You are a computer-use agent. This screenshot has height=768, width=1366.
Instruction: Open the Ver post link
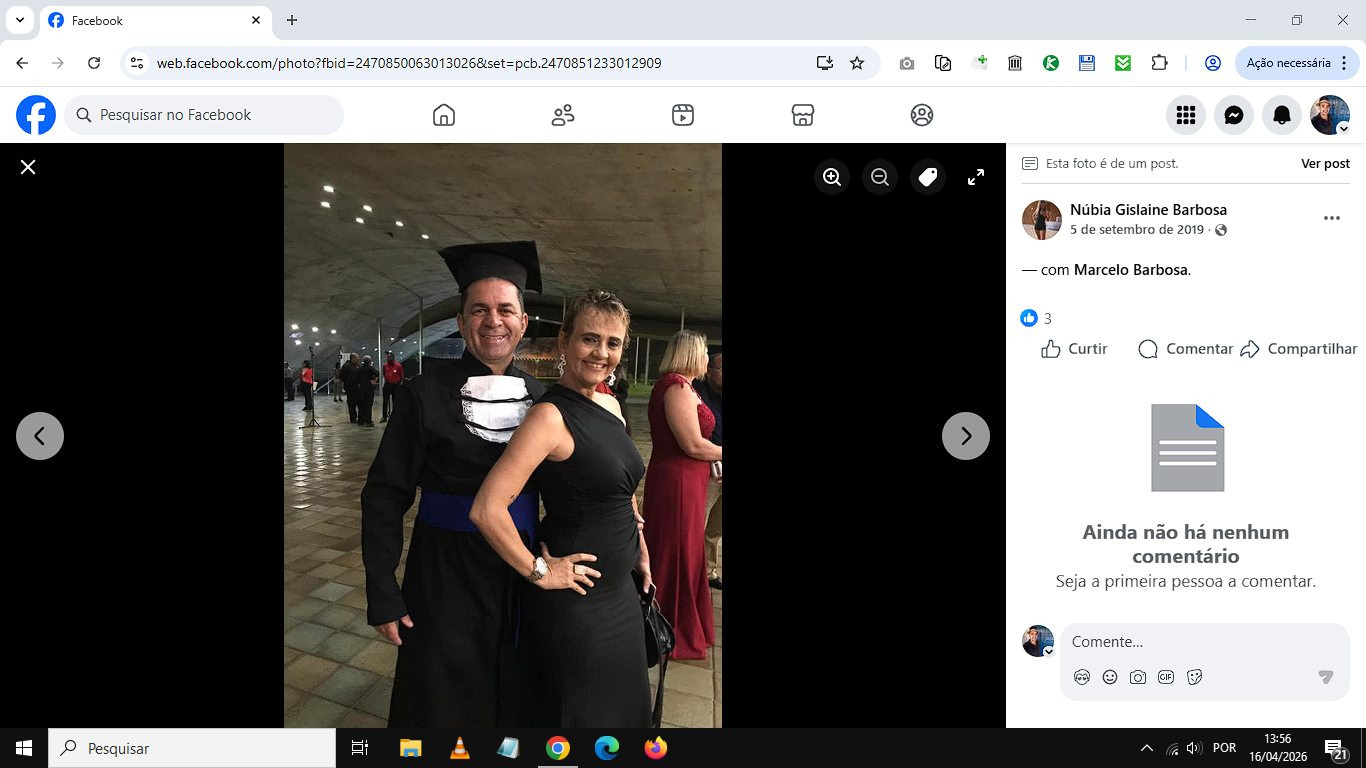click(1325, 163)
